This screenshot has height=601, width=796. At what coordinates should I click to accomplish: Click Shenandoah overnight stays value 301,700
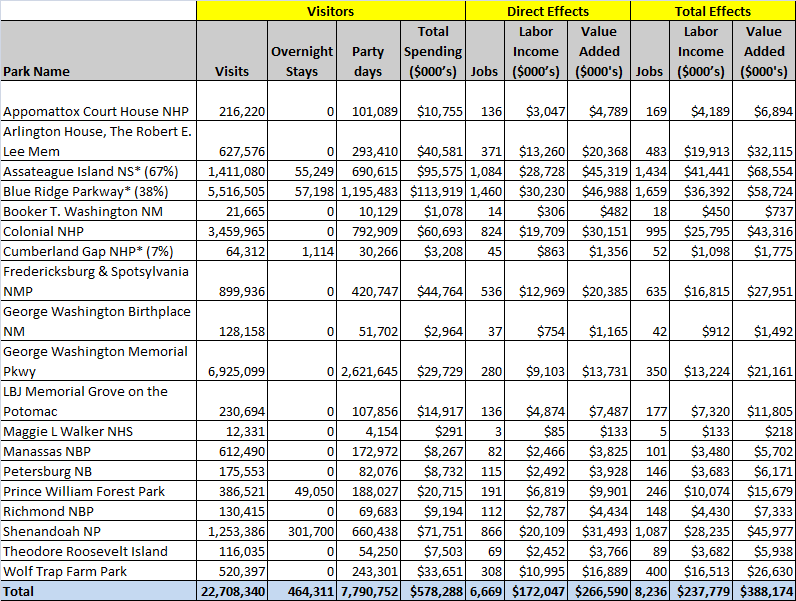point(301,531)
